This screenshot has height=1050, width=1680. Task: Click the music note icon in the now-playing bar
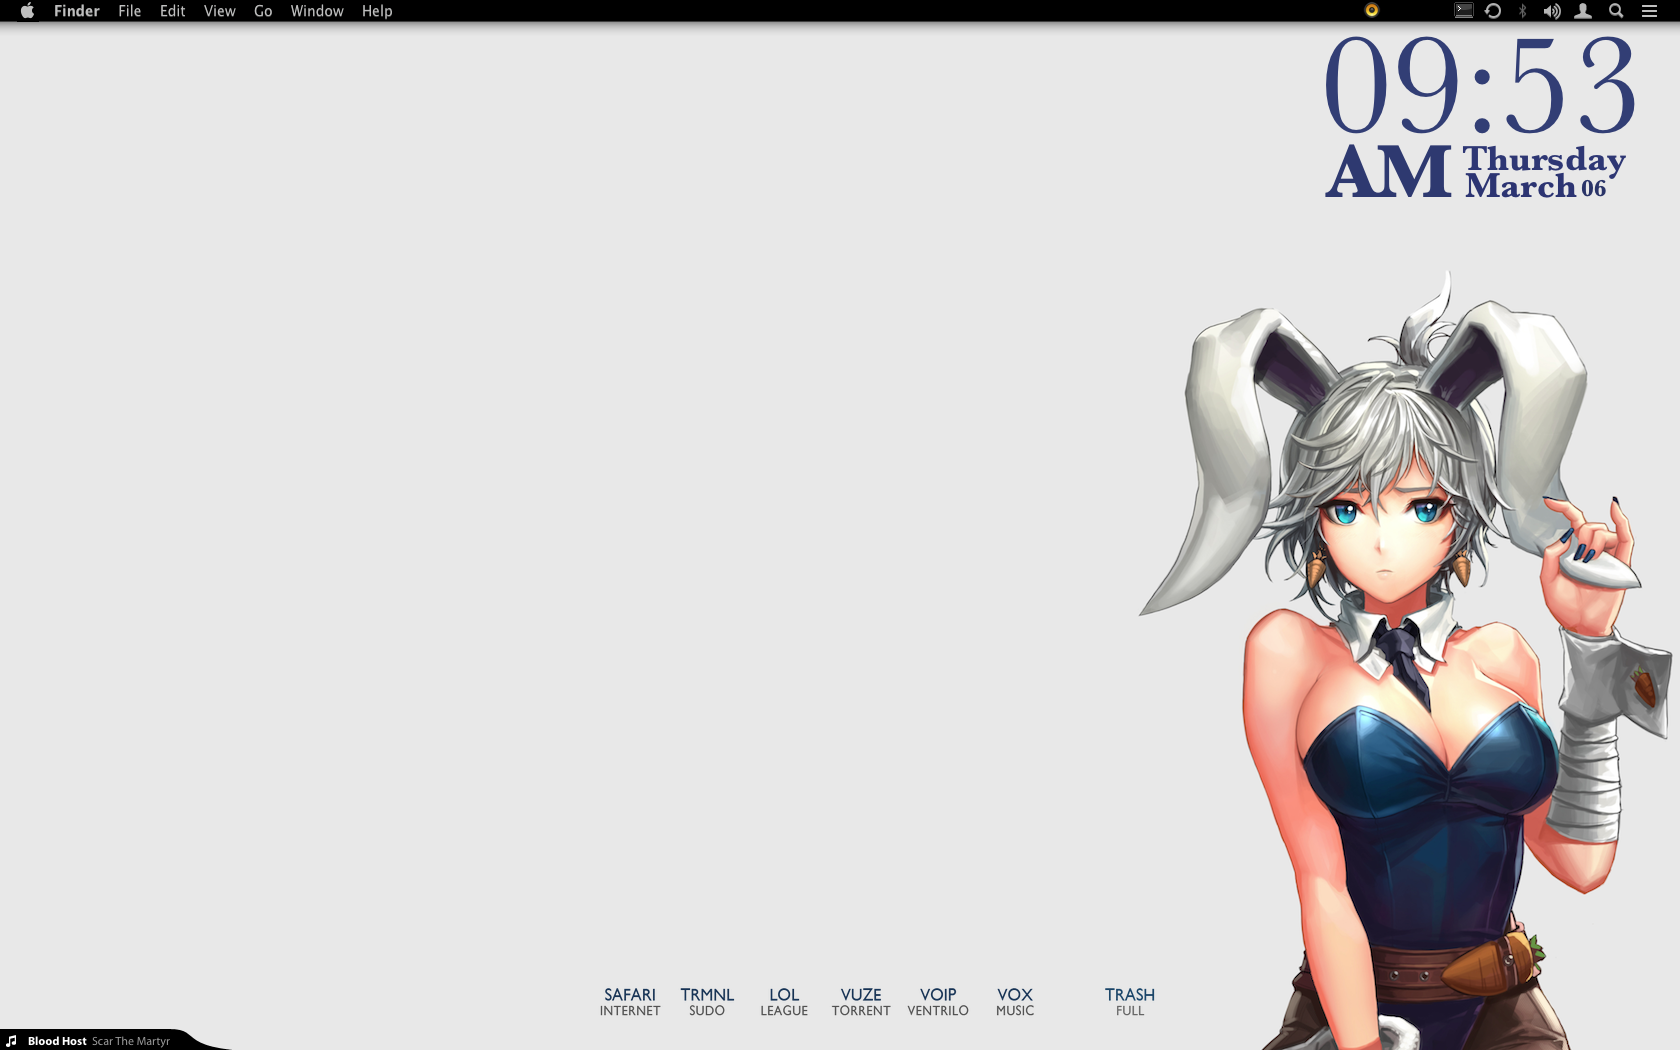pyautogui.click(x=11, y=1040)
